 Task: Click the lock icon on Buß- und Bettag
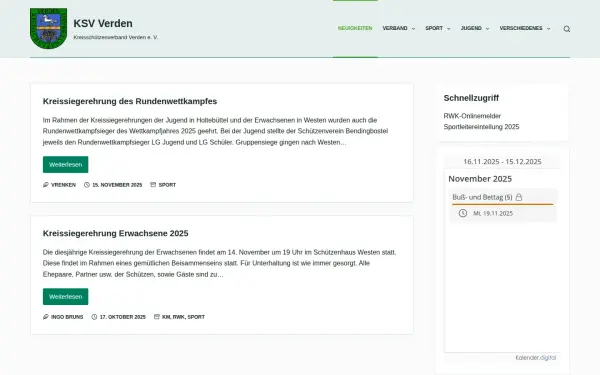click(x=519, y=197)
